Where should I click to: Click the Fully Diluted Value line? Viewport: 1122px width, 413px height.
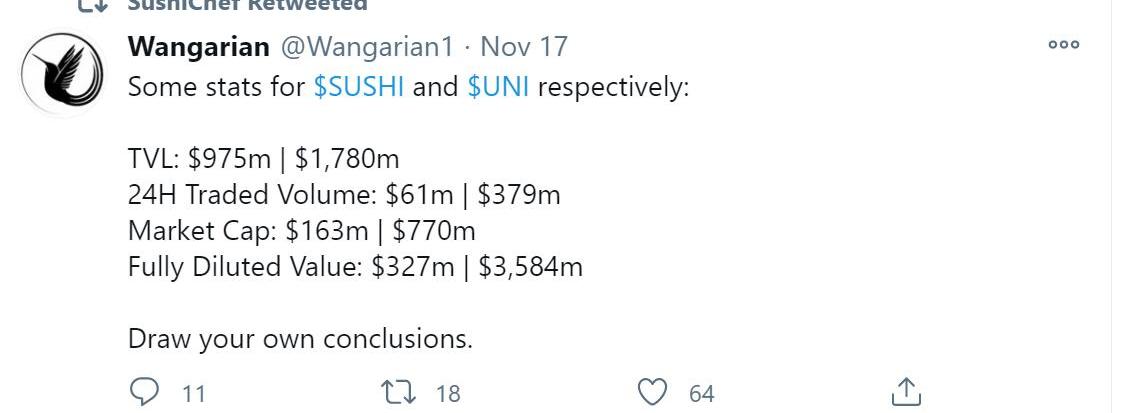pos(356,267)
